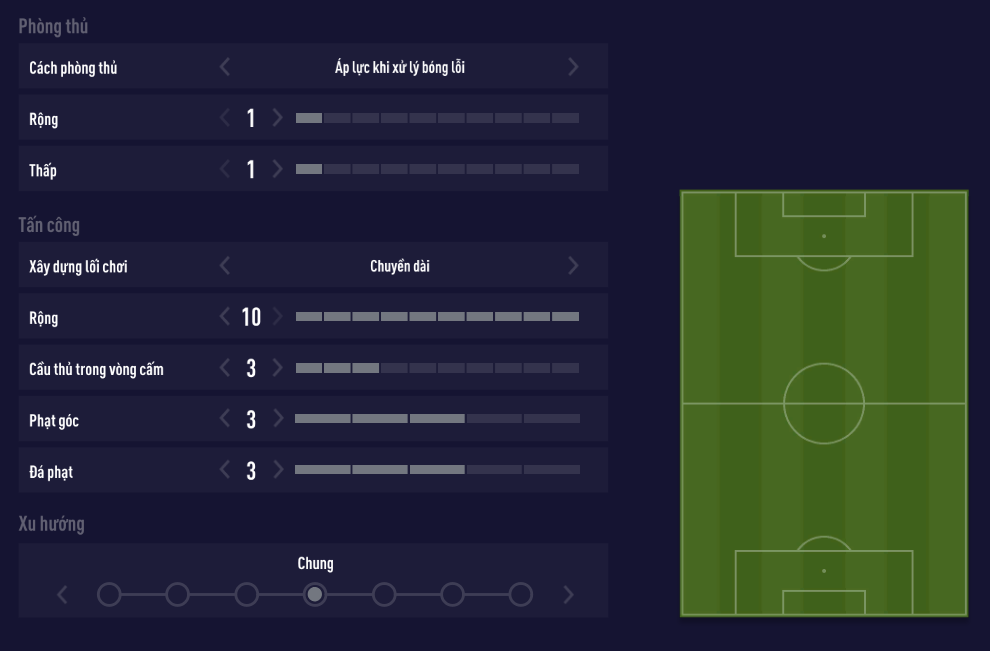
Task: Decrease Đá phạt value with left arrow
Action: click(225, 471)
